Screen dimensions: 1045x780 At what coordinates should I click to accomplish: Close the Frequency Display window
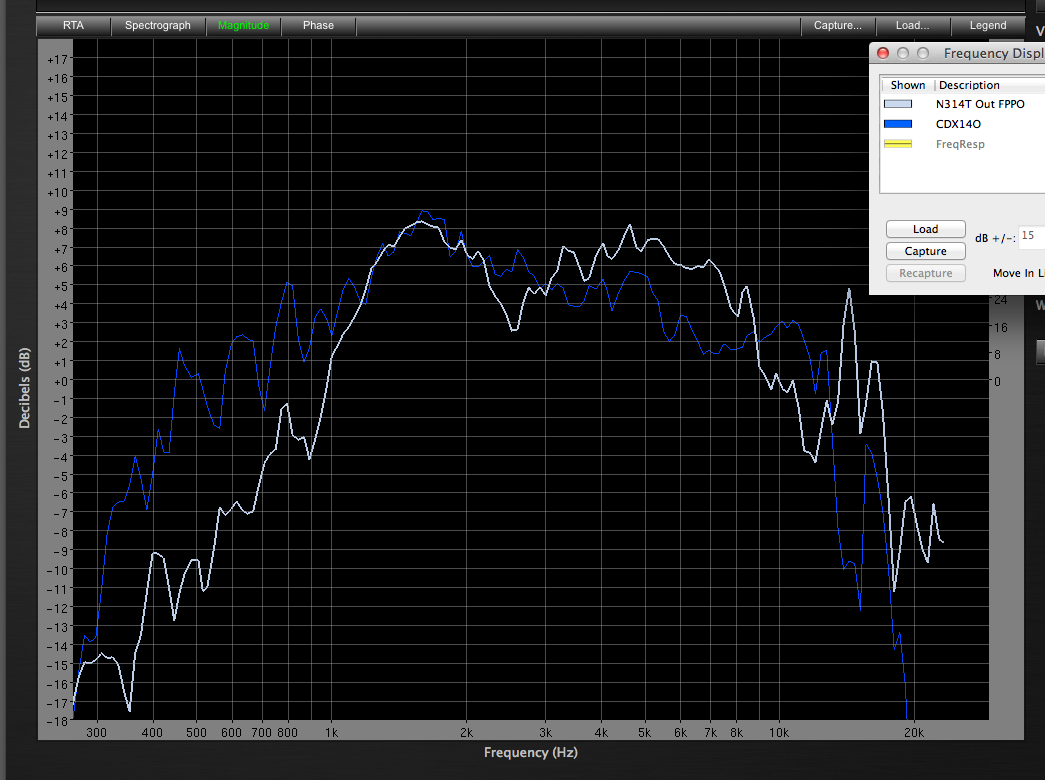coord(883,53)
